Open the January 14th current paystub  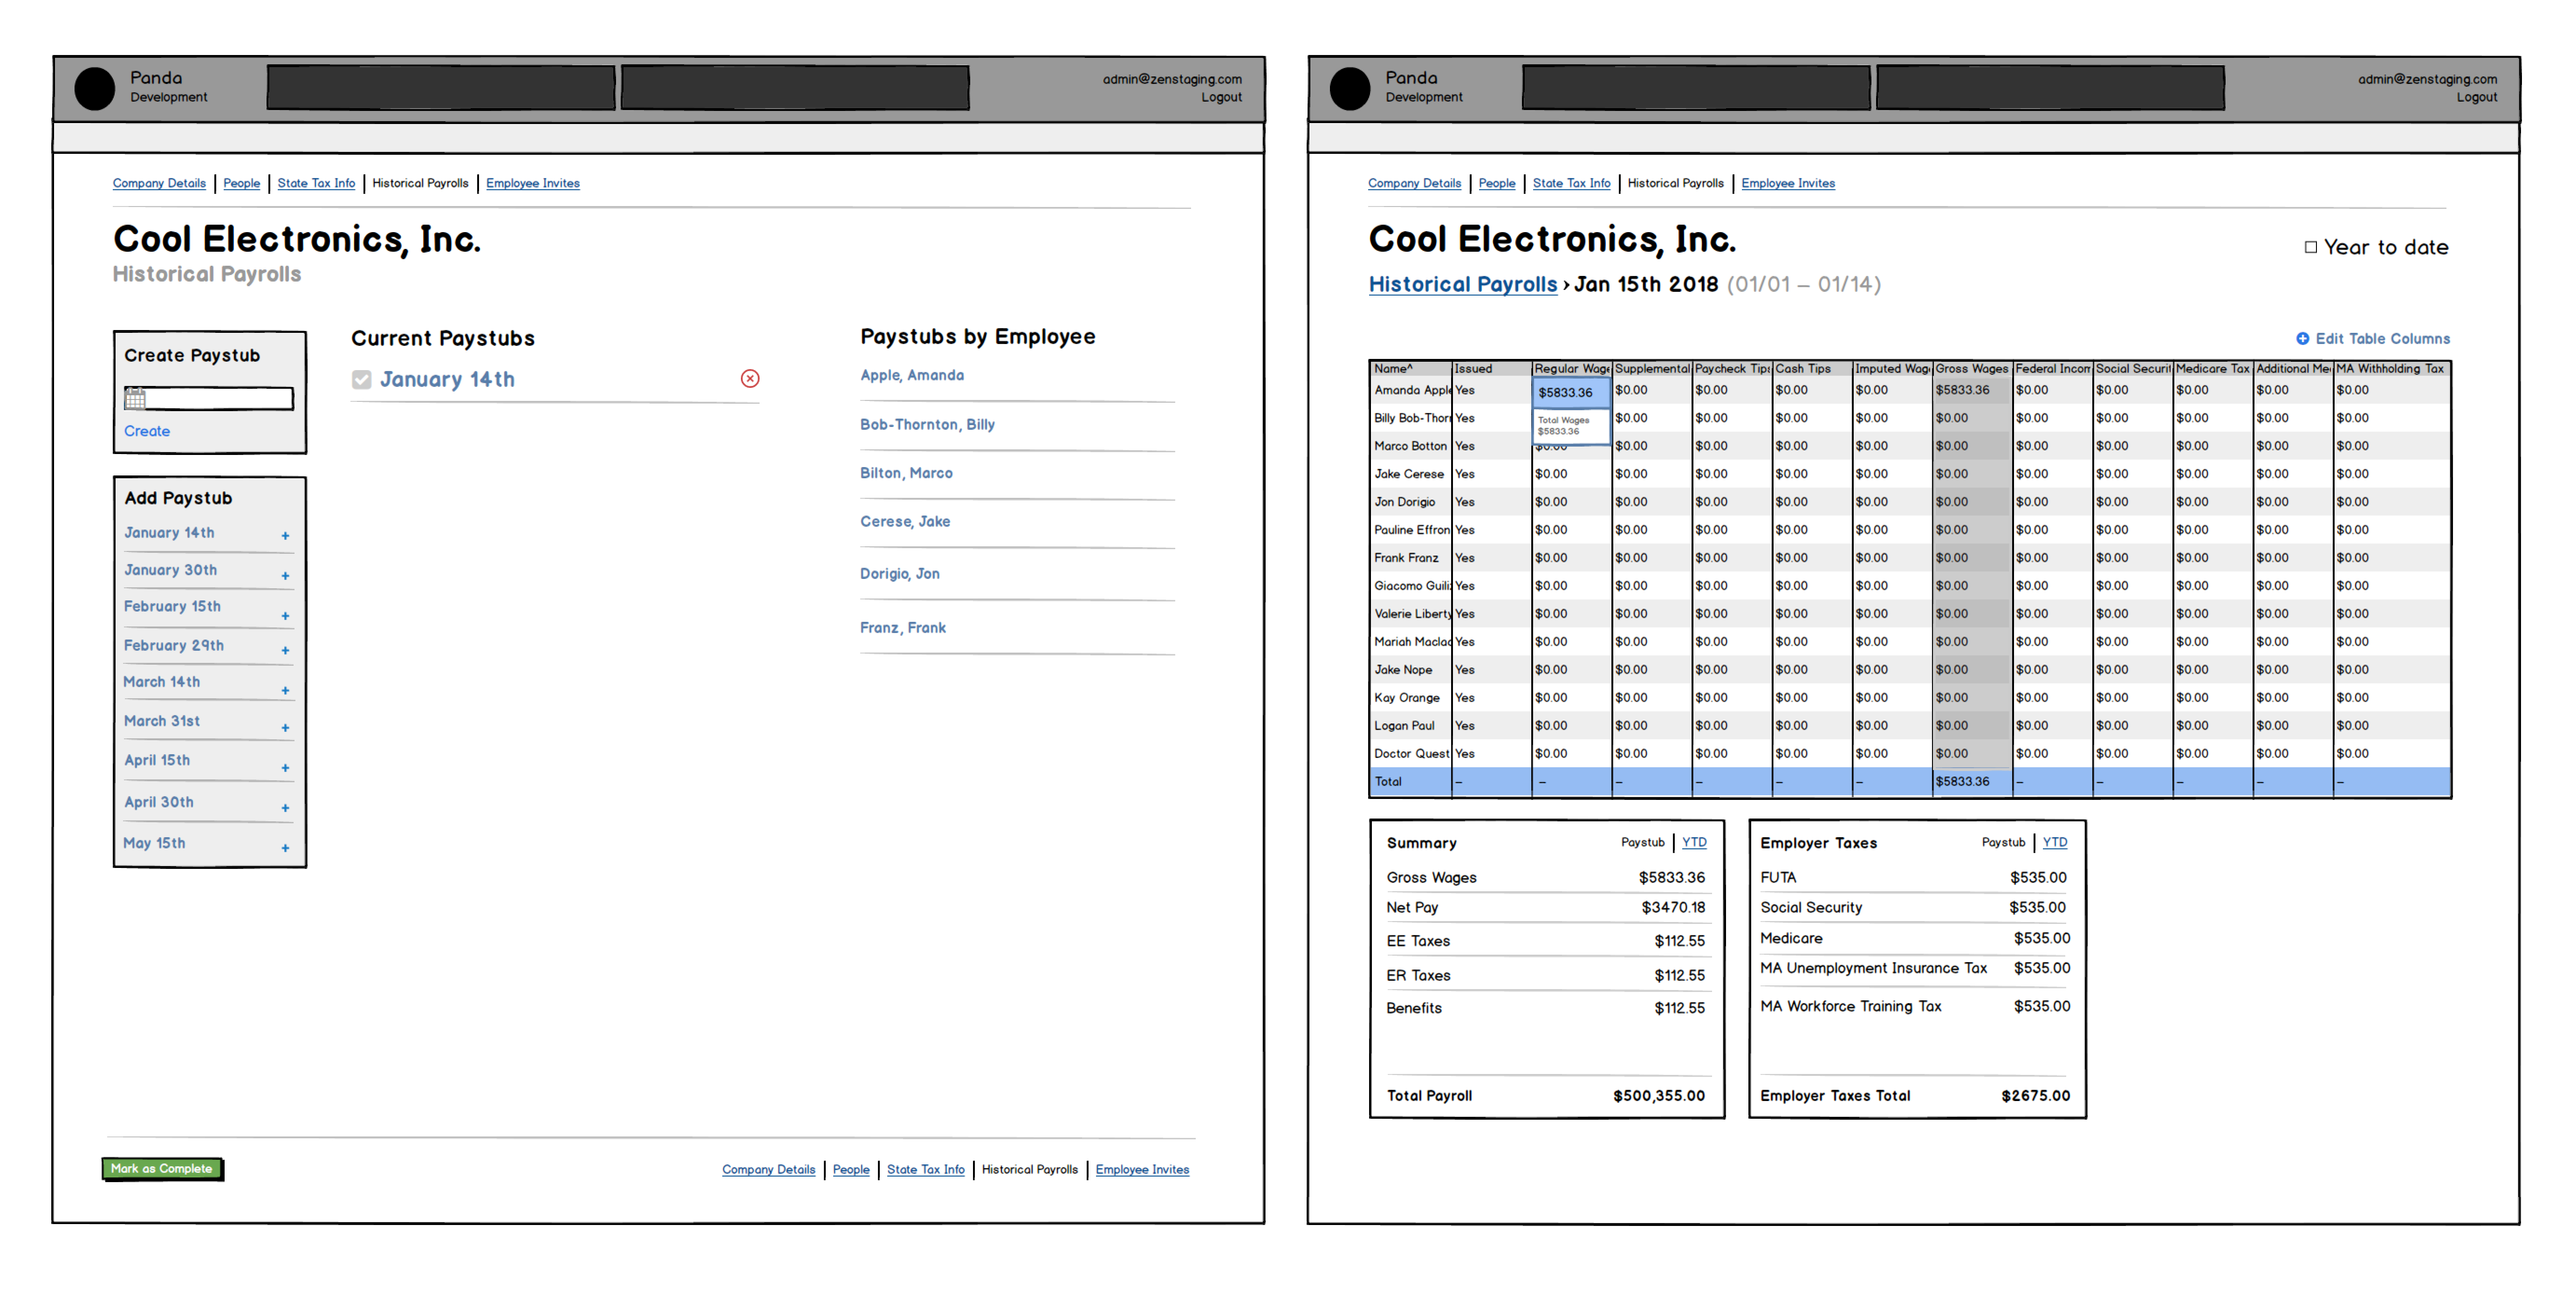coord(447,379)
